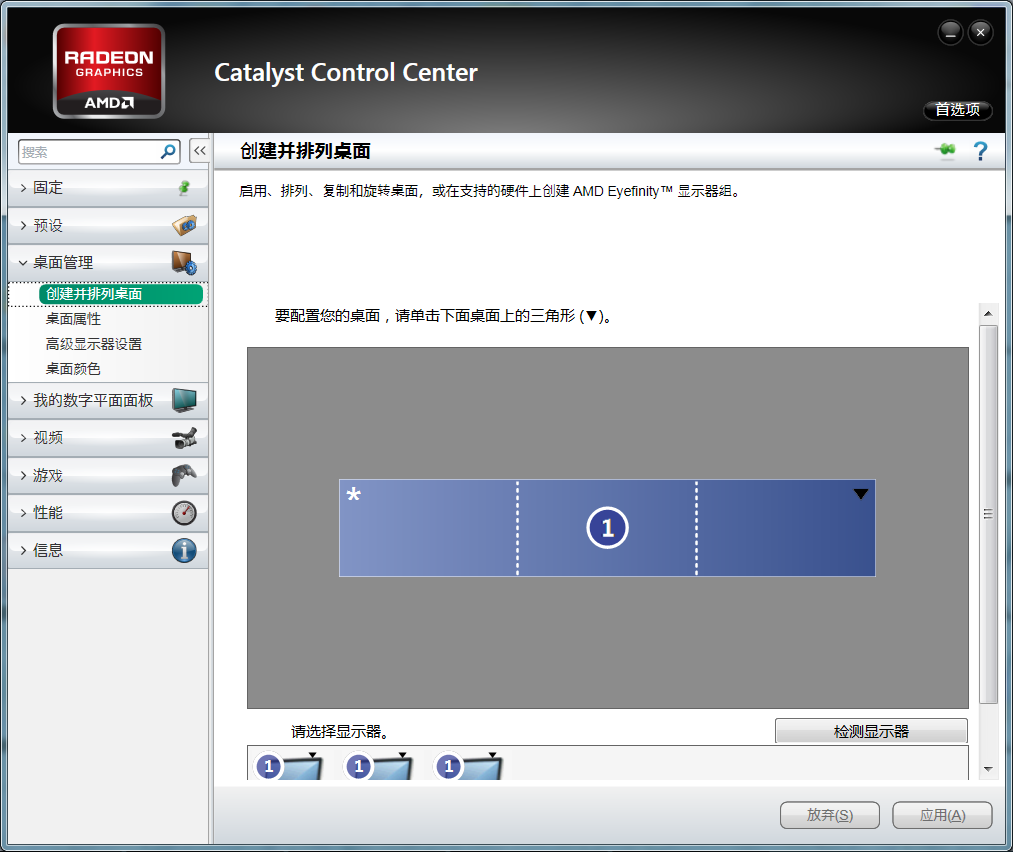This screenshot has height=852, width=1013.
Task: Open third display's triangle dropdown
Action: click(x=492, y=755)
